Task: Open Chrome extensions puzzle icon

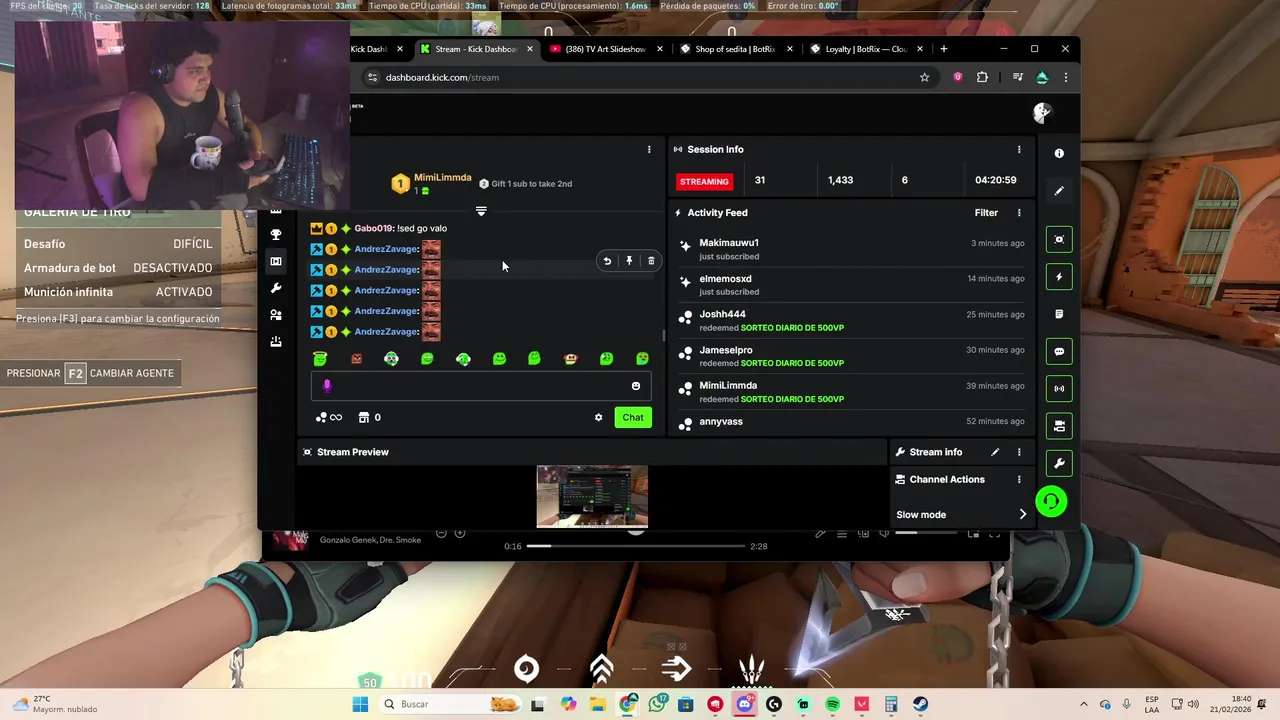Action: pos(982,77)
